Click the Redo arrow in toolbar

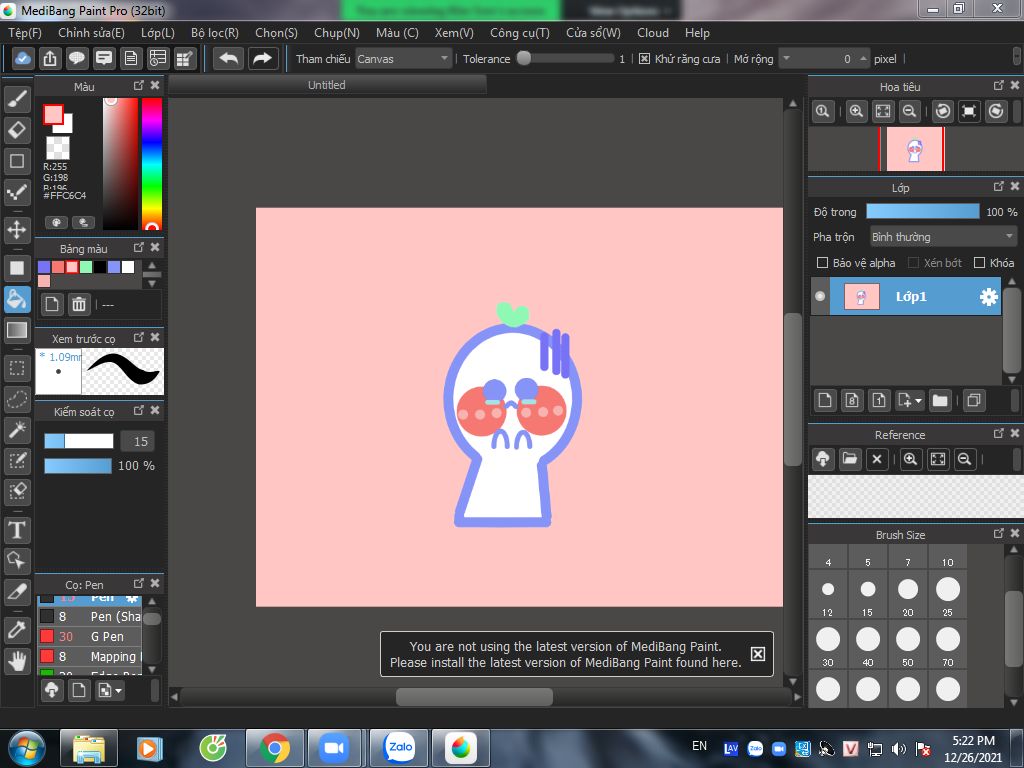(x=263, y=59)
